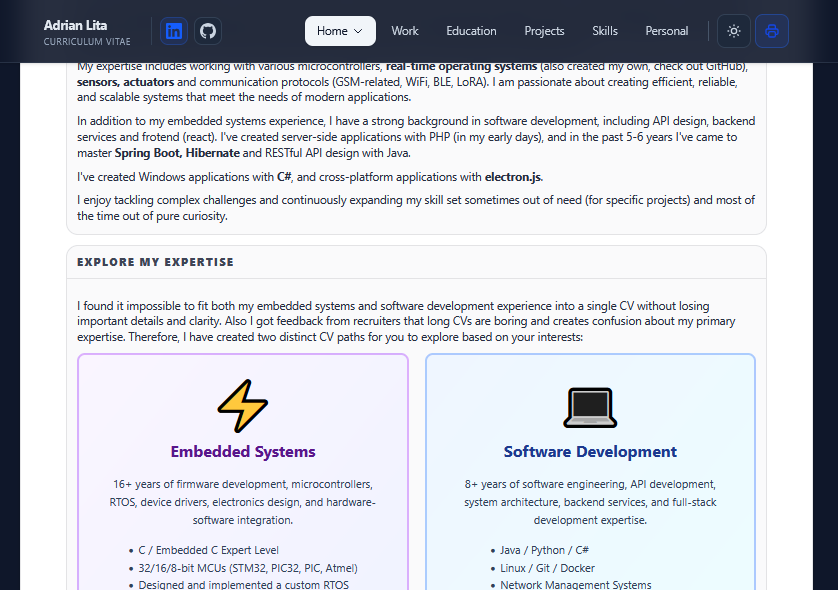Click the print CV printer icon

[772, 31]
